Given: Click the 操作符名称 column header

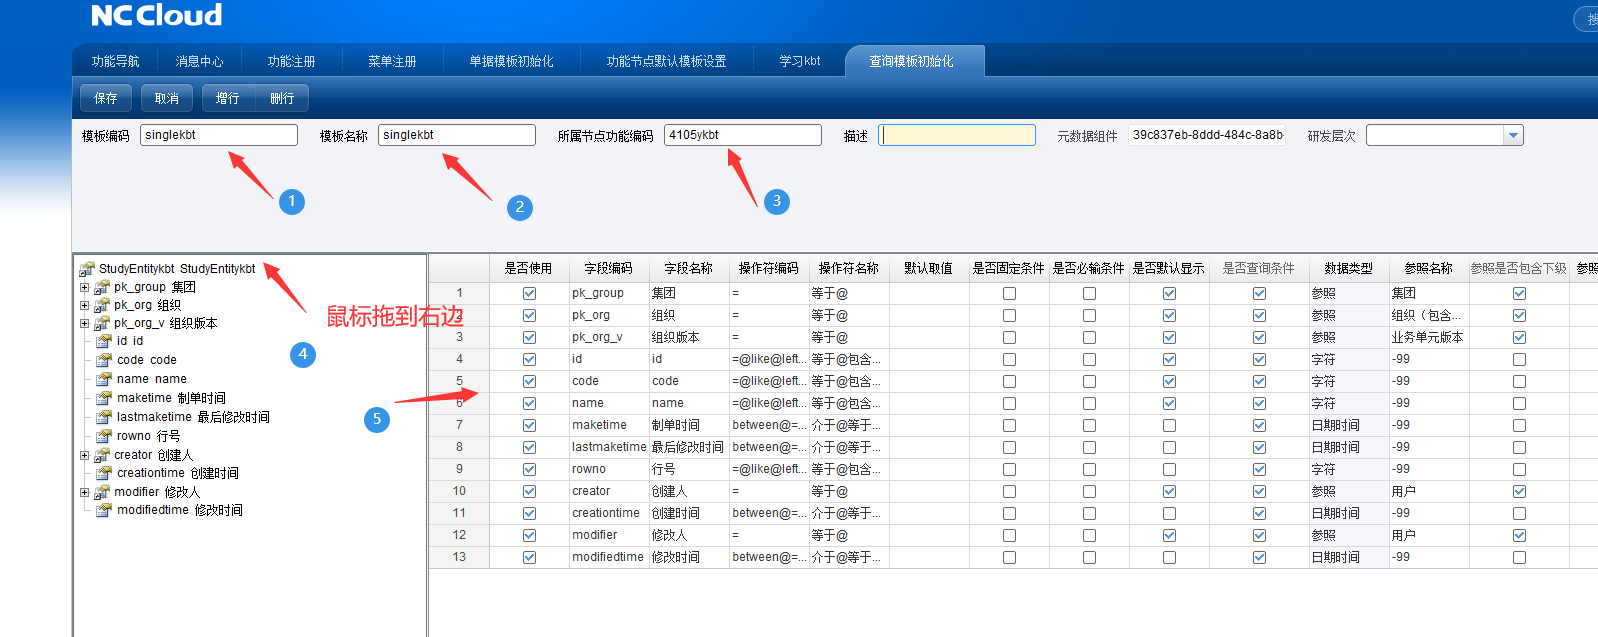Looking at the screenshot, I should [x=849, y=268].
